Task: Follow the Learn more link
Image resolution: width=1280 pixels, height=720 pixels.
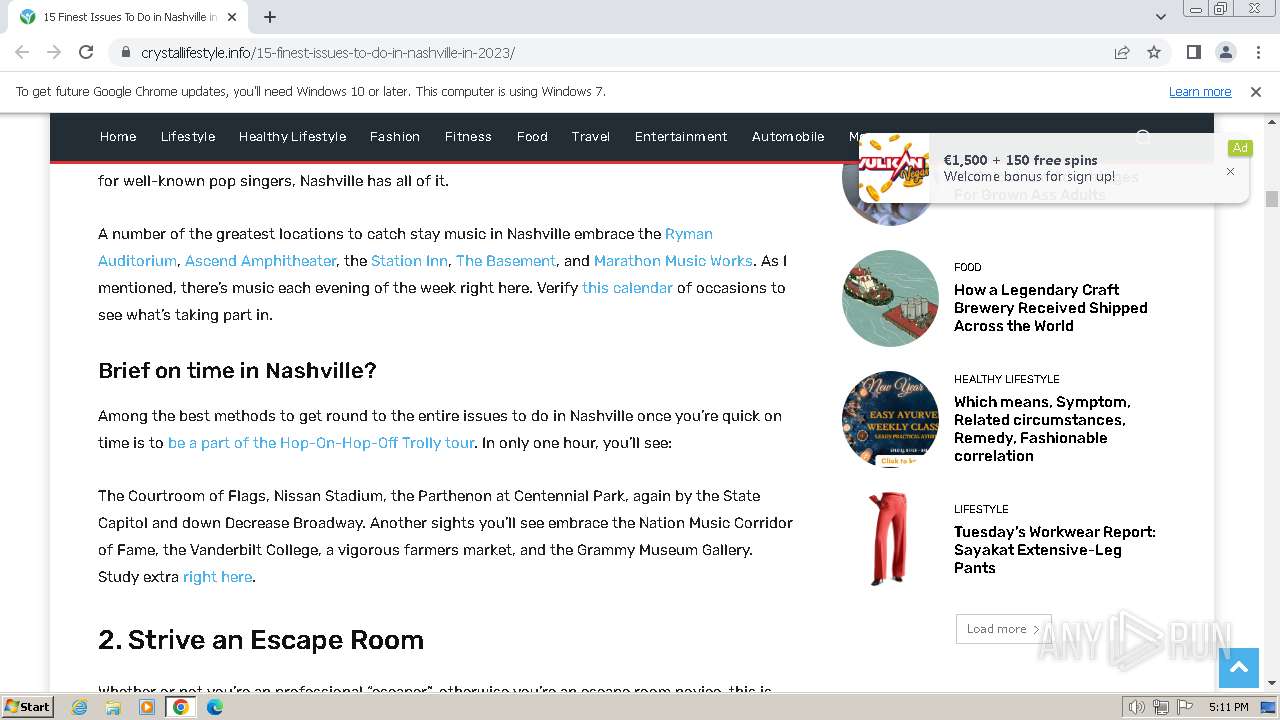Action: 1200,91
